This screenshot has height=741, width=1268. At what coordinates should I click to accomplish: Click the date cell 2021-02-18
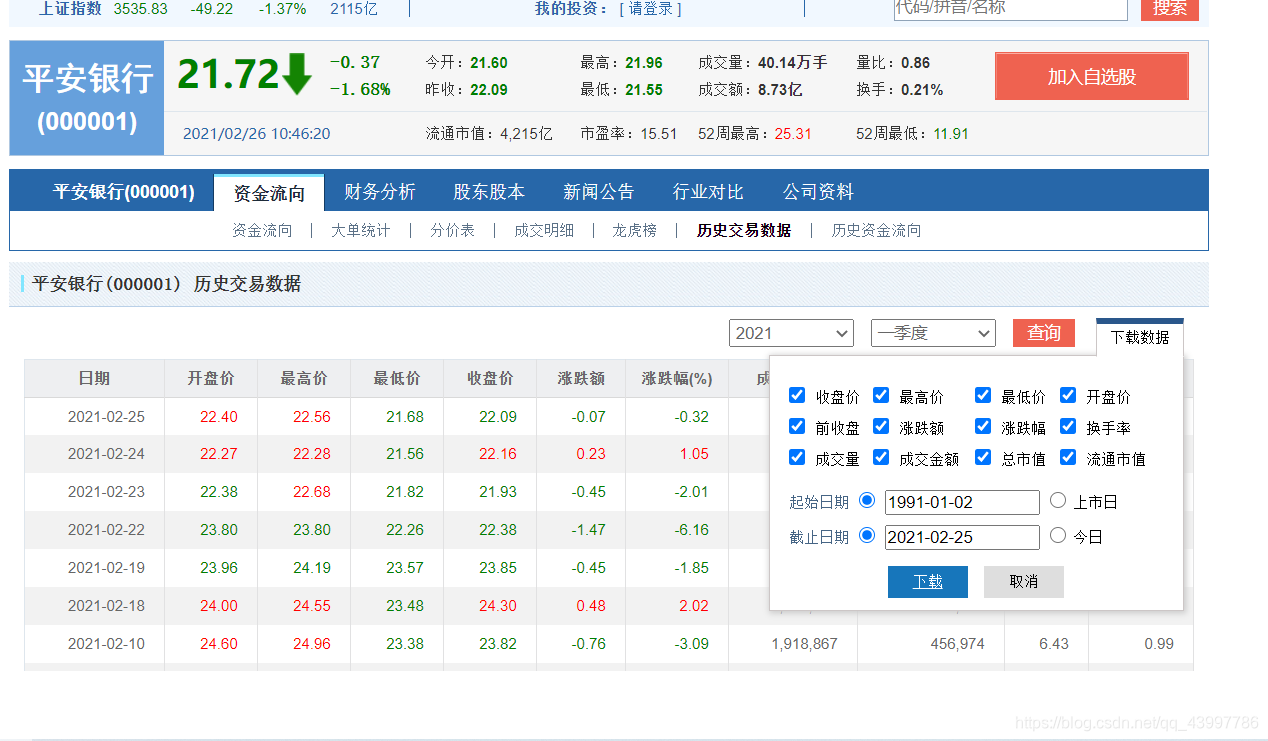click(106, 605)
